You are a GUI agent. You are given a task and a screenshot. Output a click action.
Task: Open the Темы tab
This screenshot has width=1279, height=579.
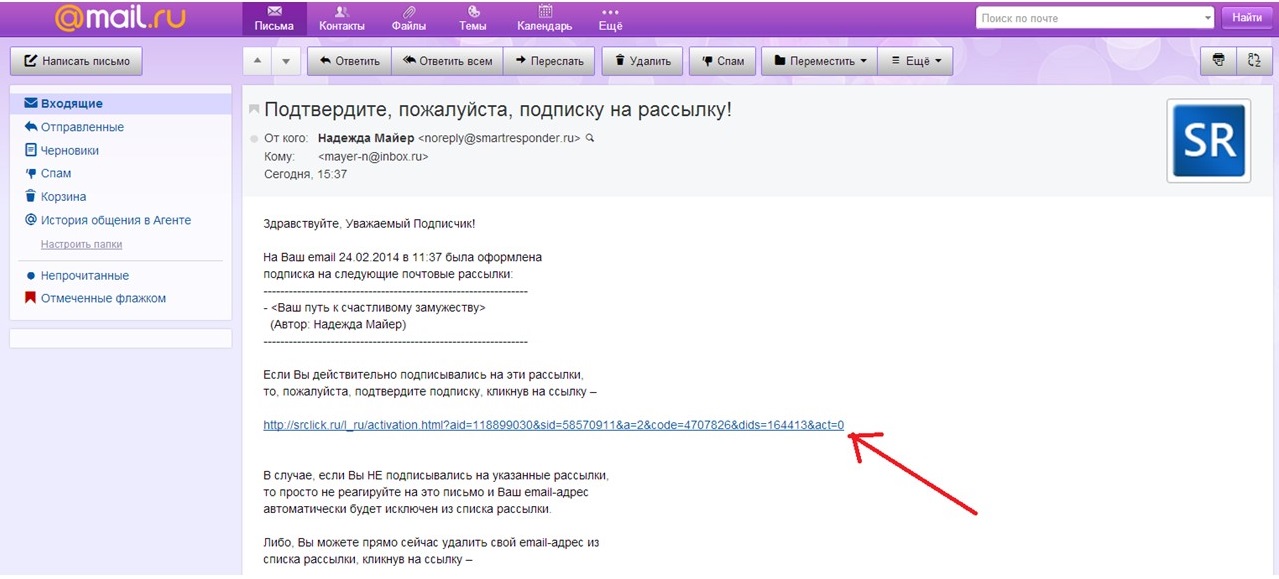click(x=472, y=18)
